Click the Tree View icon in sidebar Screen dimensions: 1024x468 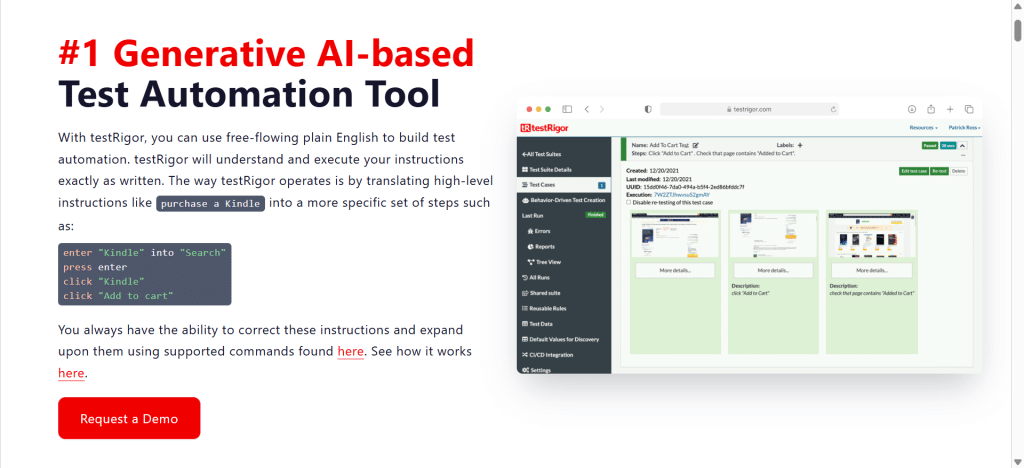coord(531,262)
